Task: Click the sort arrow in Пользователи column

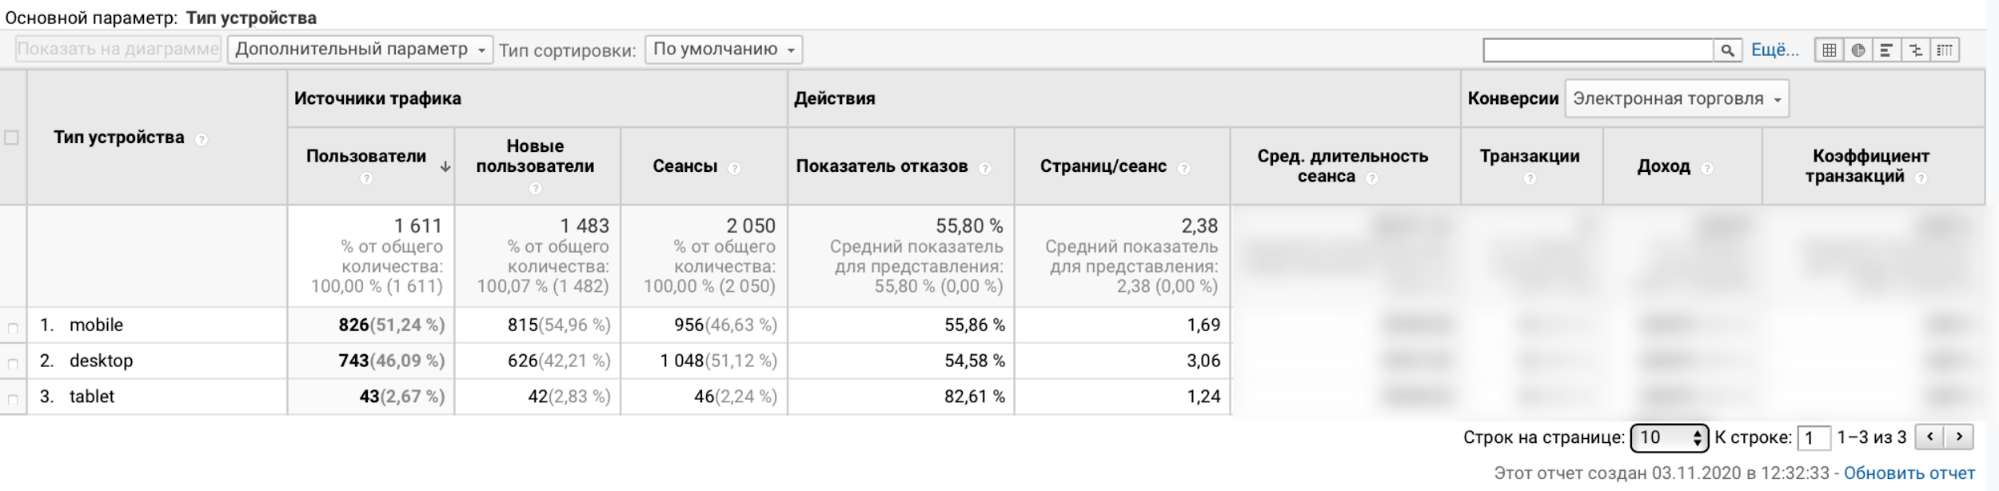Action: pyautogui.click(x=445, y=167)
